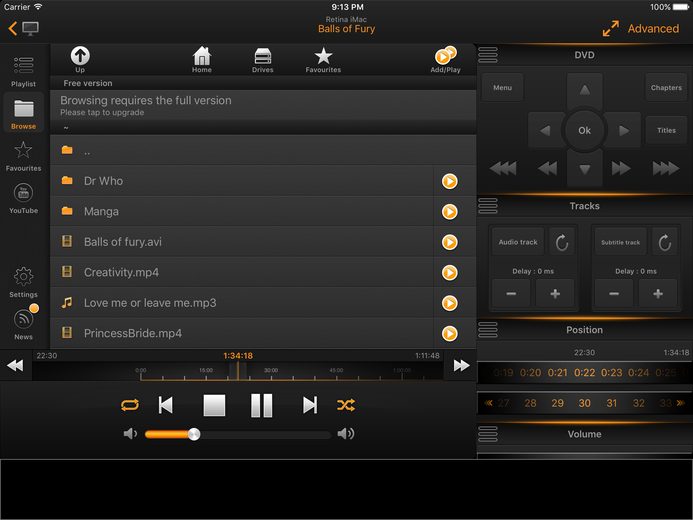The width and height of the screenshot is (693, 520).
Task: Click the DVD double rewind button
Action: [x=548, y=168]
